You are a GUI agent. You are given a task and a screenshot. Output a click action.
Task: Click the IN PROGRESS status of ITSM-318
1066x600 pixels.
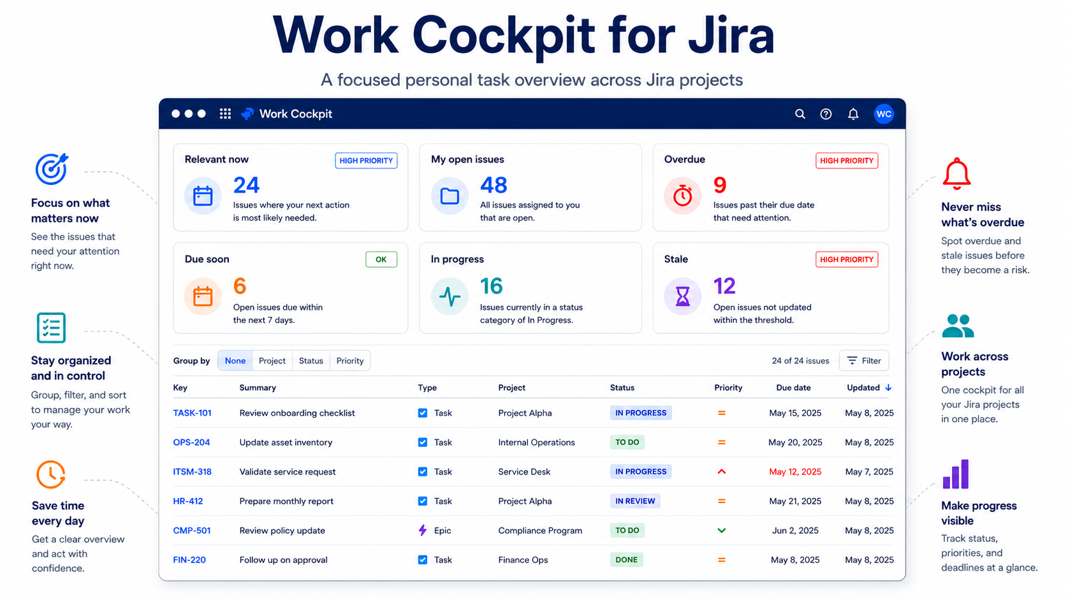click(640, 472)
